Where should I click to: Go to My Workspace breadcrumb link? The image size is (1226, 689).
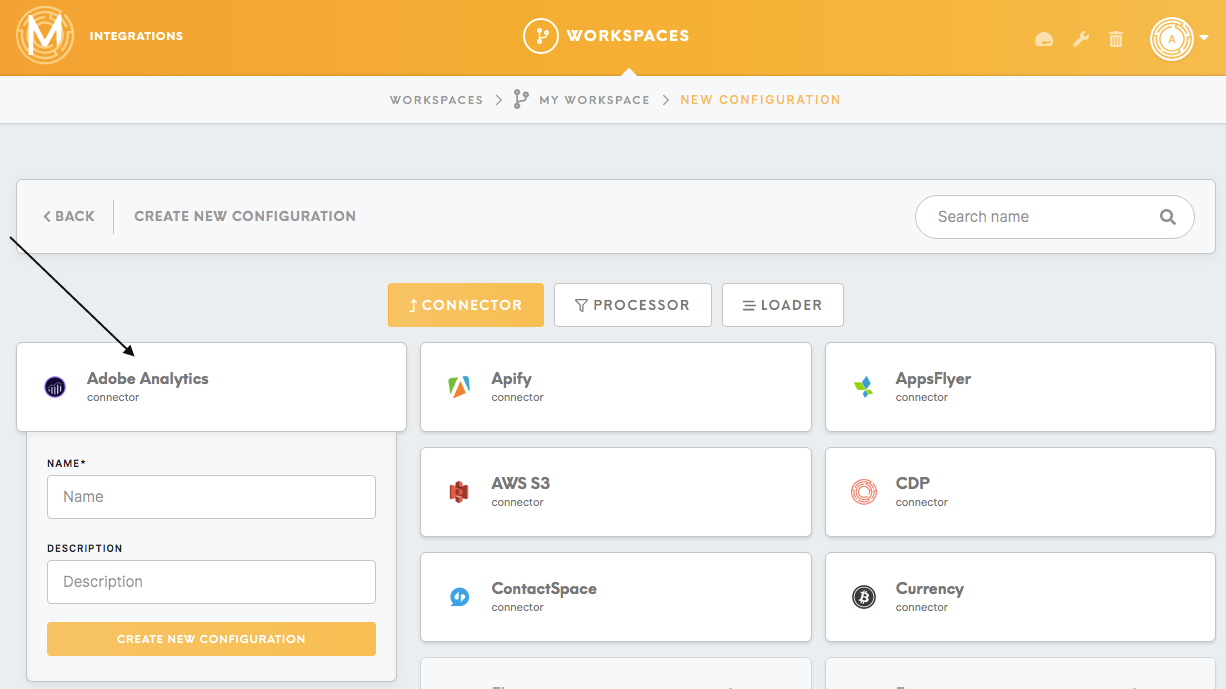[594, 100]
